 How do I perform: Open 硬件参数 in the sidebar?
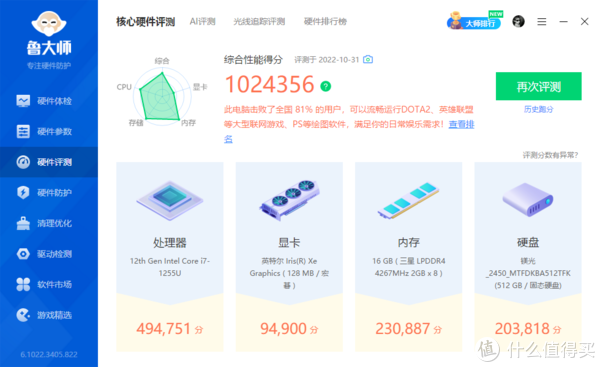tap(49, 132)
